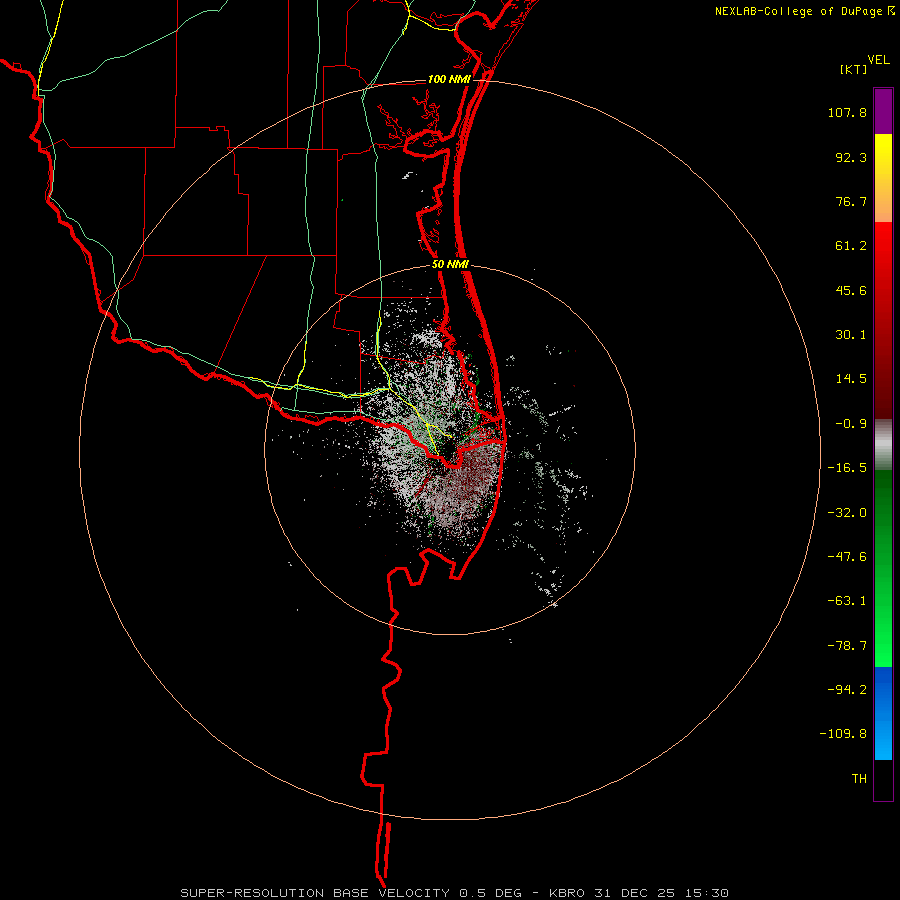Screen dimensions: 900x900
Task: Click the blue segment of velocity color bar
Action: tap(883, 713)
